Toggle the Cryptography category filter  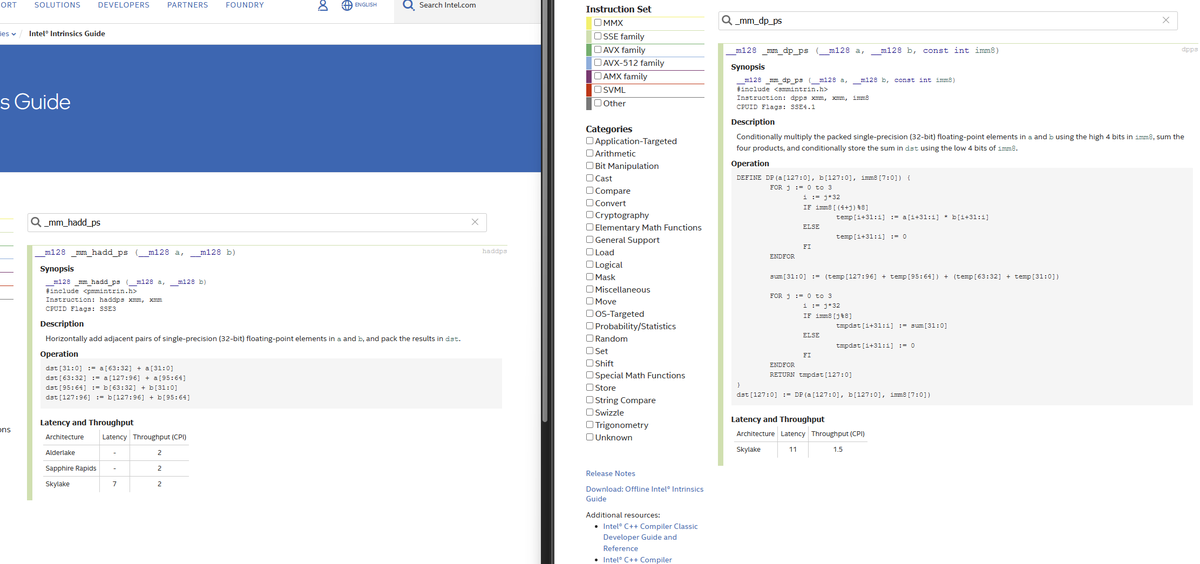pos(590,215)
